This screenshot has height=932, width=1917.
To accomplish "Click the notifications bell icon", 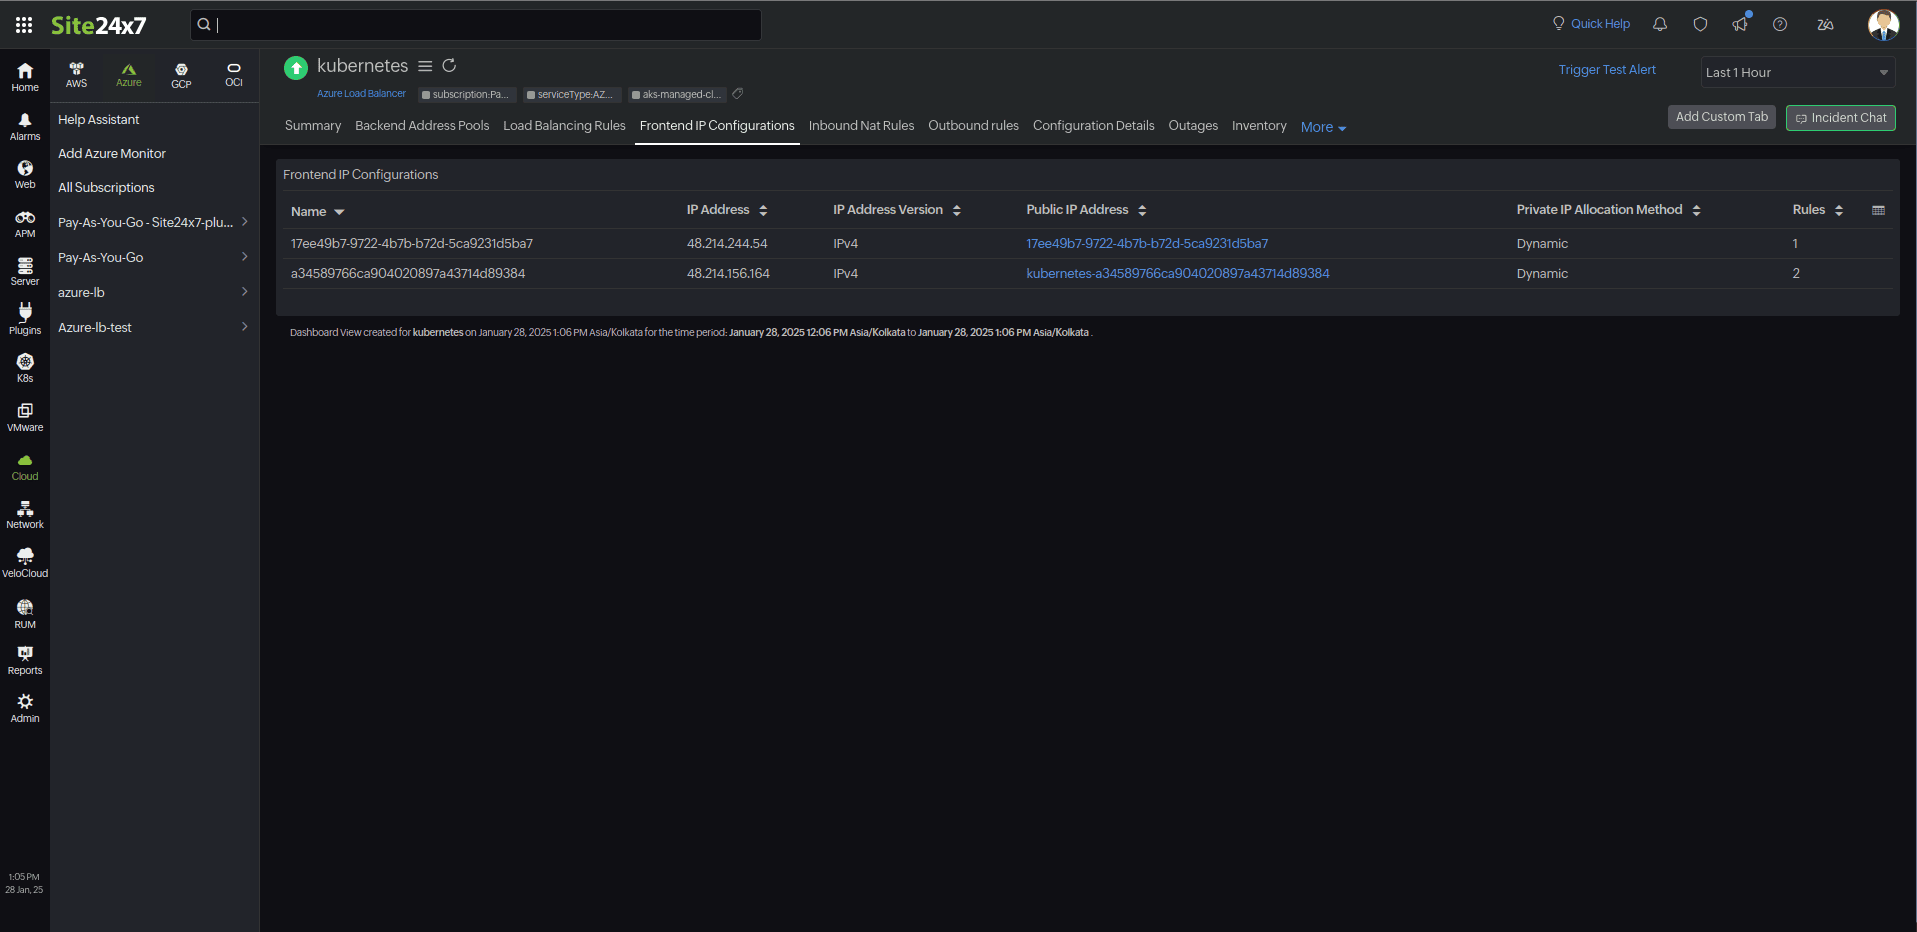I will pos(1659,23).
